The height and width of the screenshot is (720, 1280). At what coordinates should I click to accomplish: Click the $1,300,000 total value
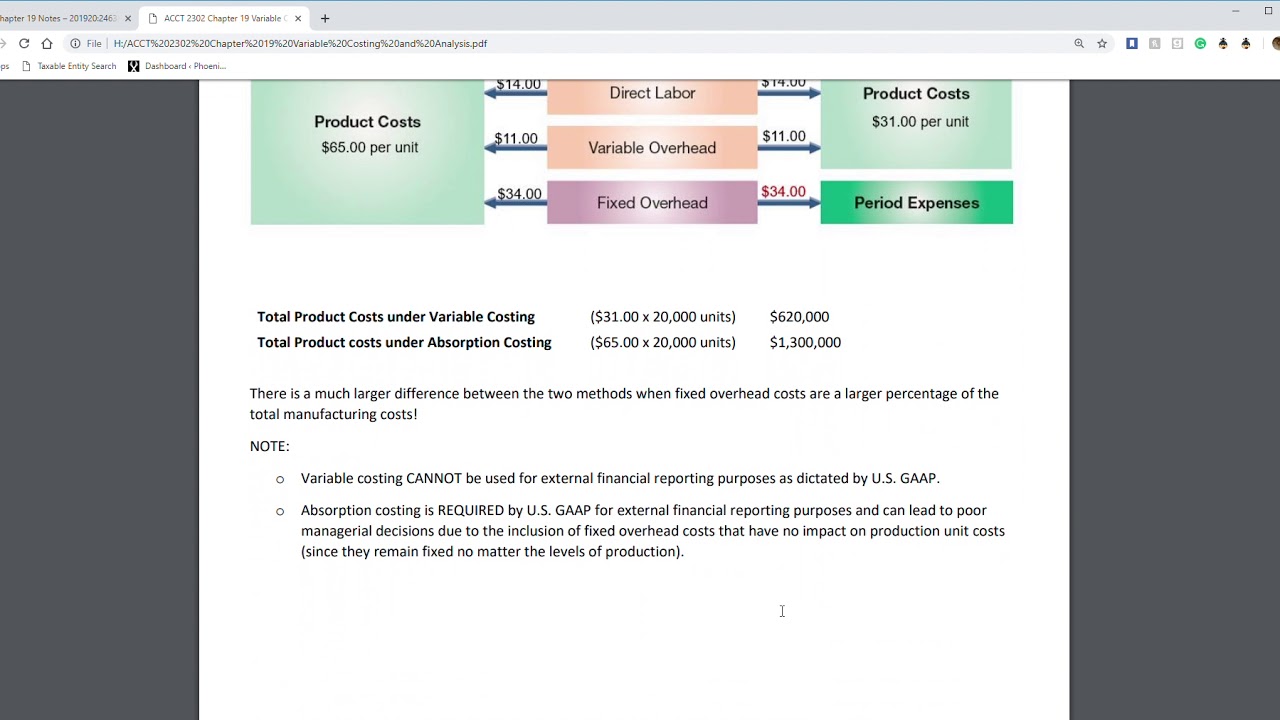point(805,342)
